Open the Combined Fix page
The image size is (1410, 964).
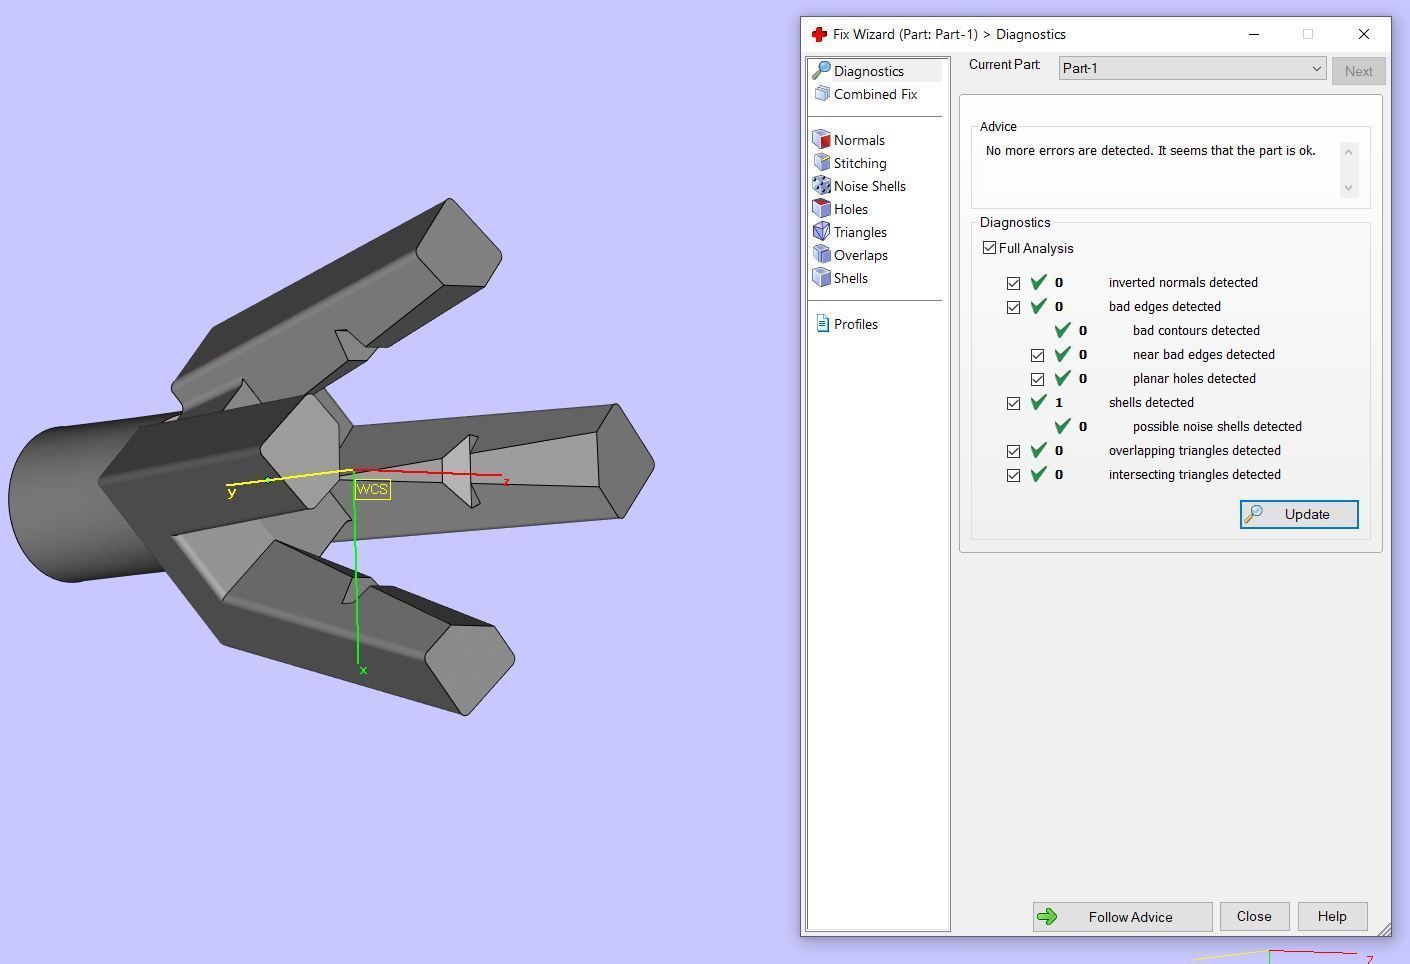(876, 94)
